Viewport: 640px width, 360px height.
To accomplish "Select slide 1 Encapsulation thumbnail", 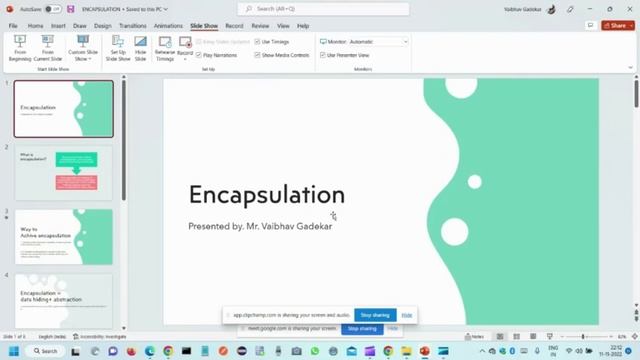I will pyautogui.click(x=64, y=109).
